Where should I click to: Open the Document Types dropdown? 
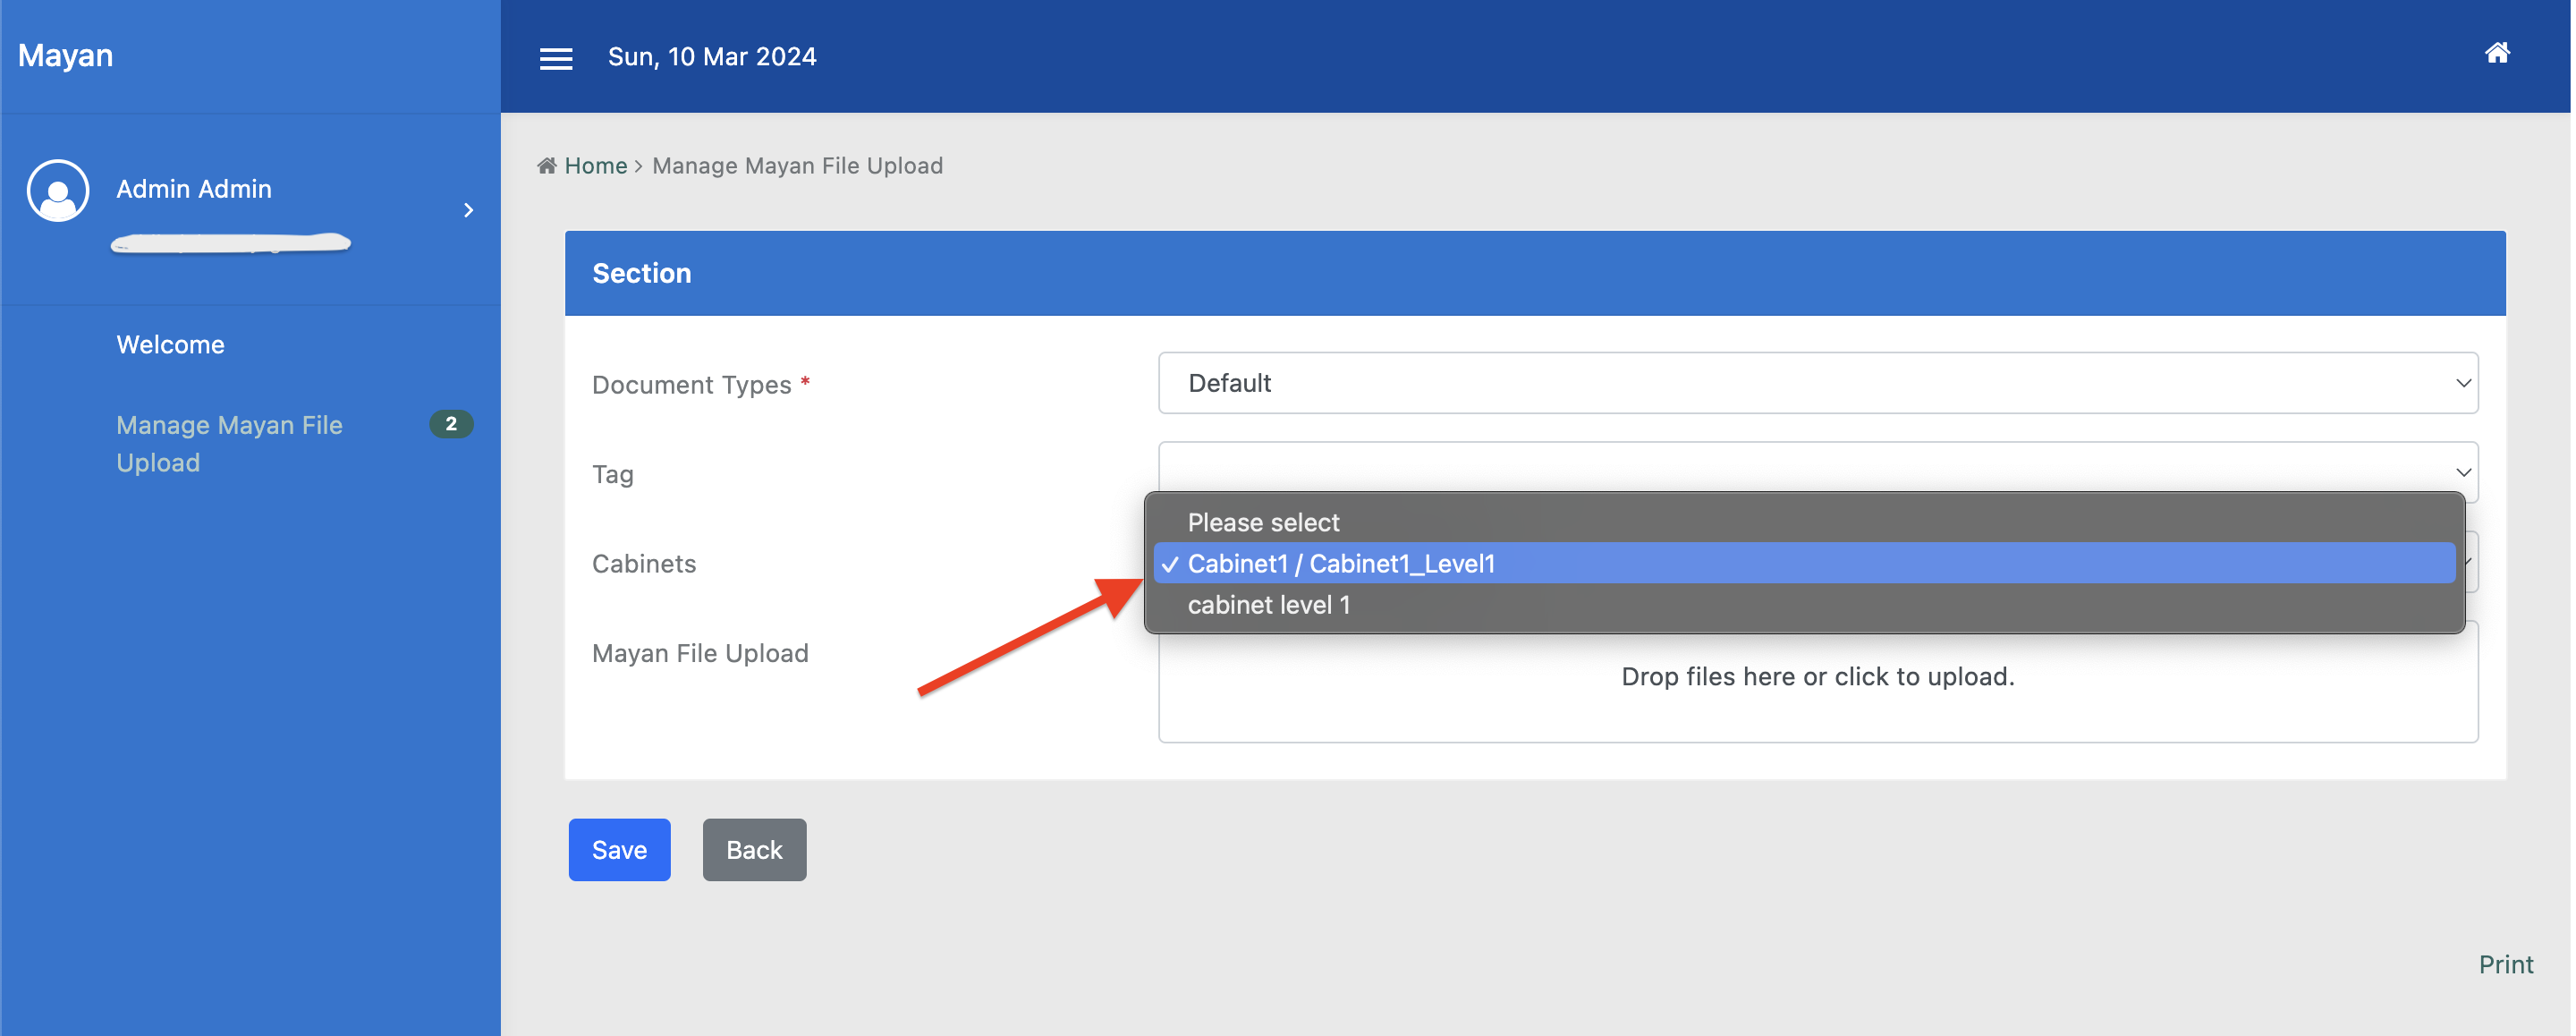(x=1817, y=383)
